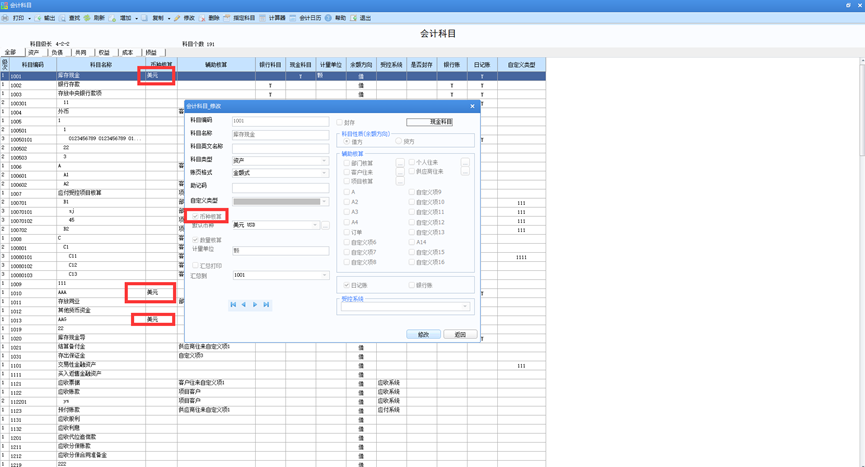This screenshot has height=467, width=865.
Task: Switch to the 负债 tab
Action: click(x=57, y=52)
